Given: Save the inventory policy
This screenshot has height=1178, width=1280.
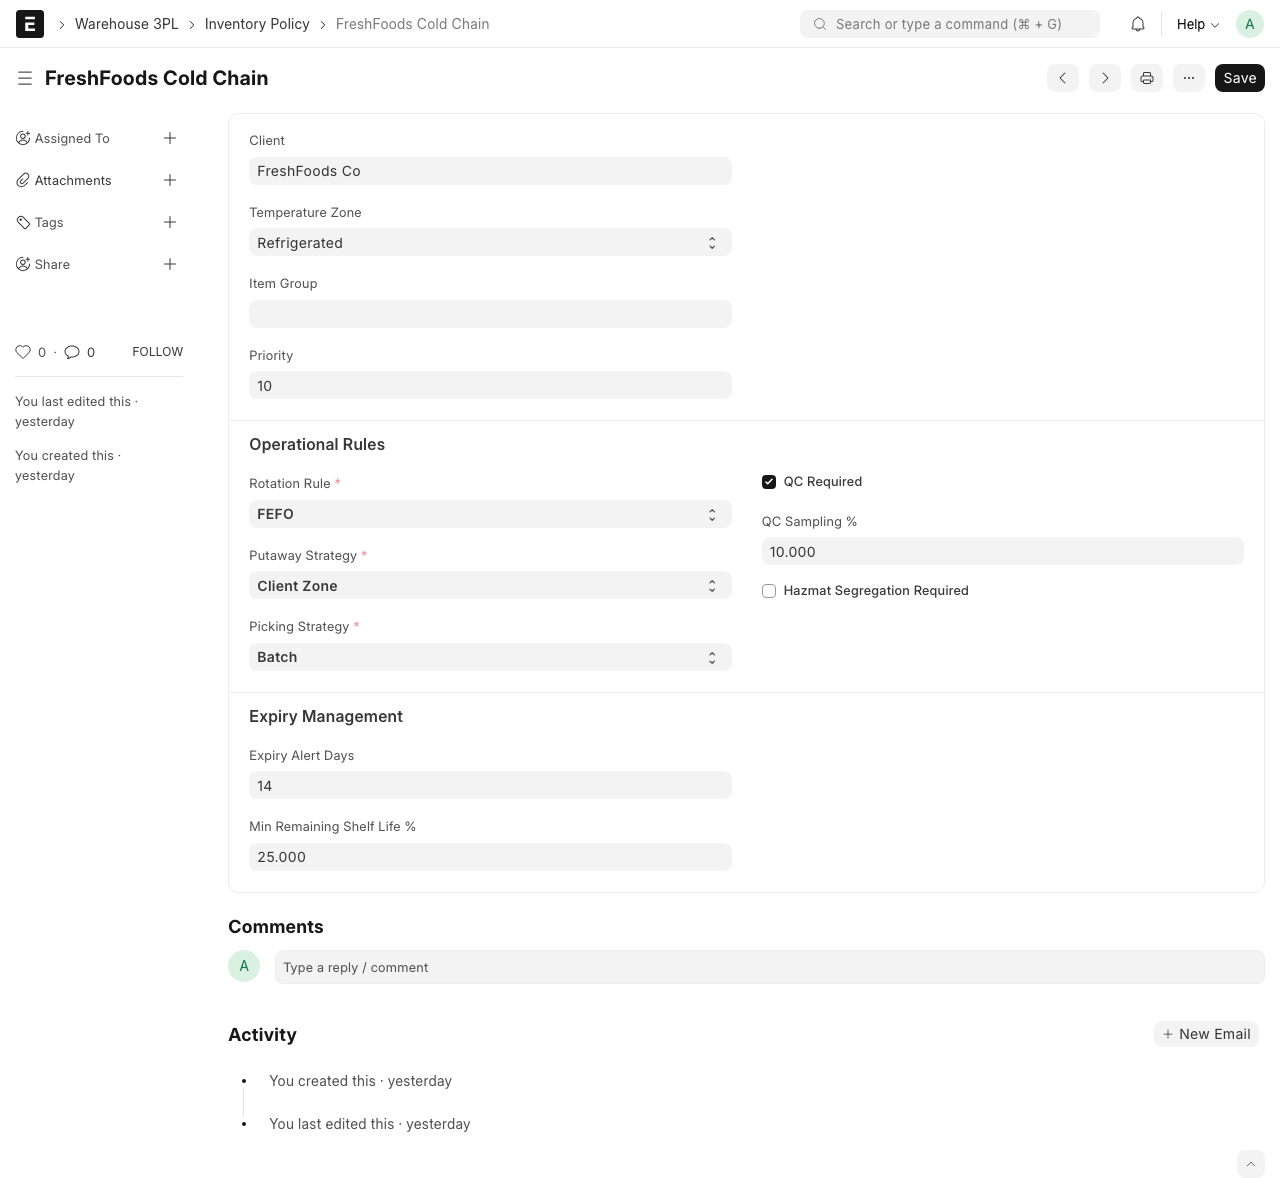Looking at the screenshot, I should [1239, 78].
